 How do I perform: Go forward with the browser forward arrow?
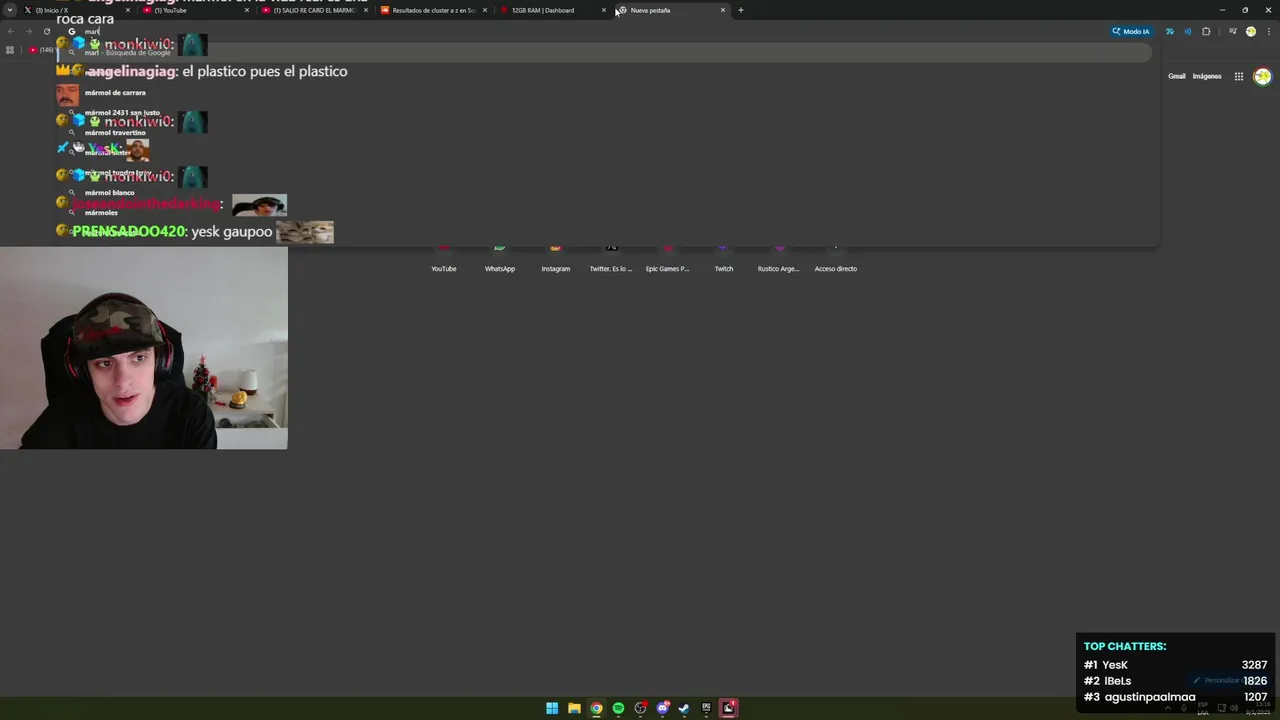[x=29, y=31]
